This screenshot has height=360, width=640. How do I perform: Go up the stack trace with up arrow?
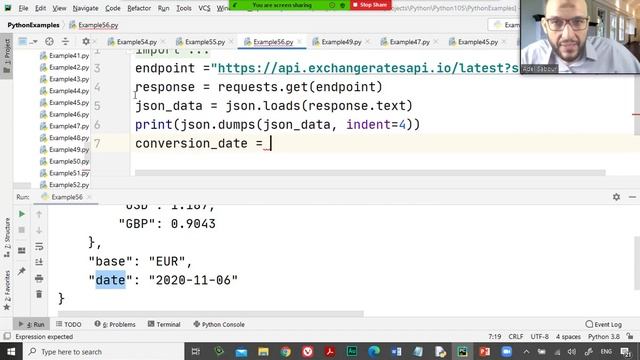point(39,214)
